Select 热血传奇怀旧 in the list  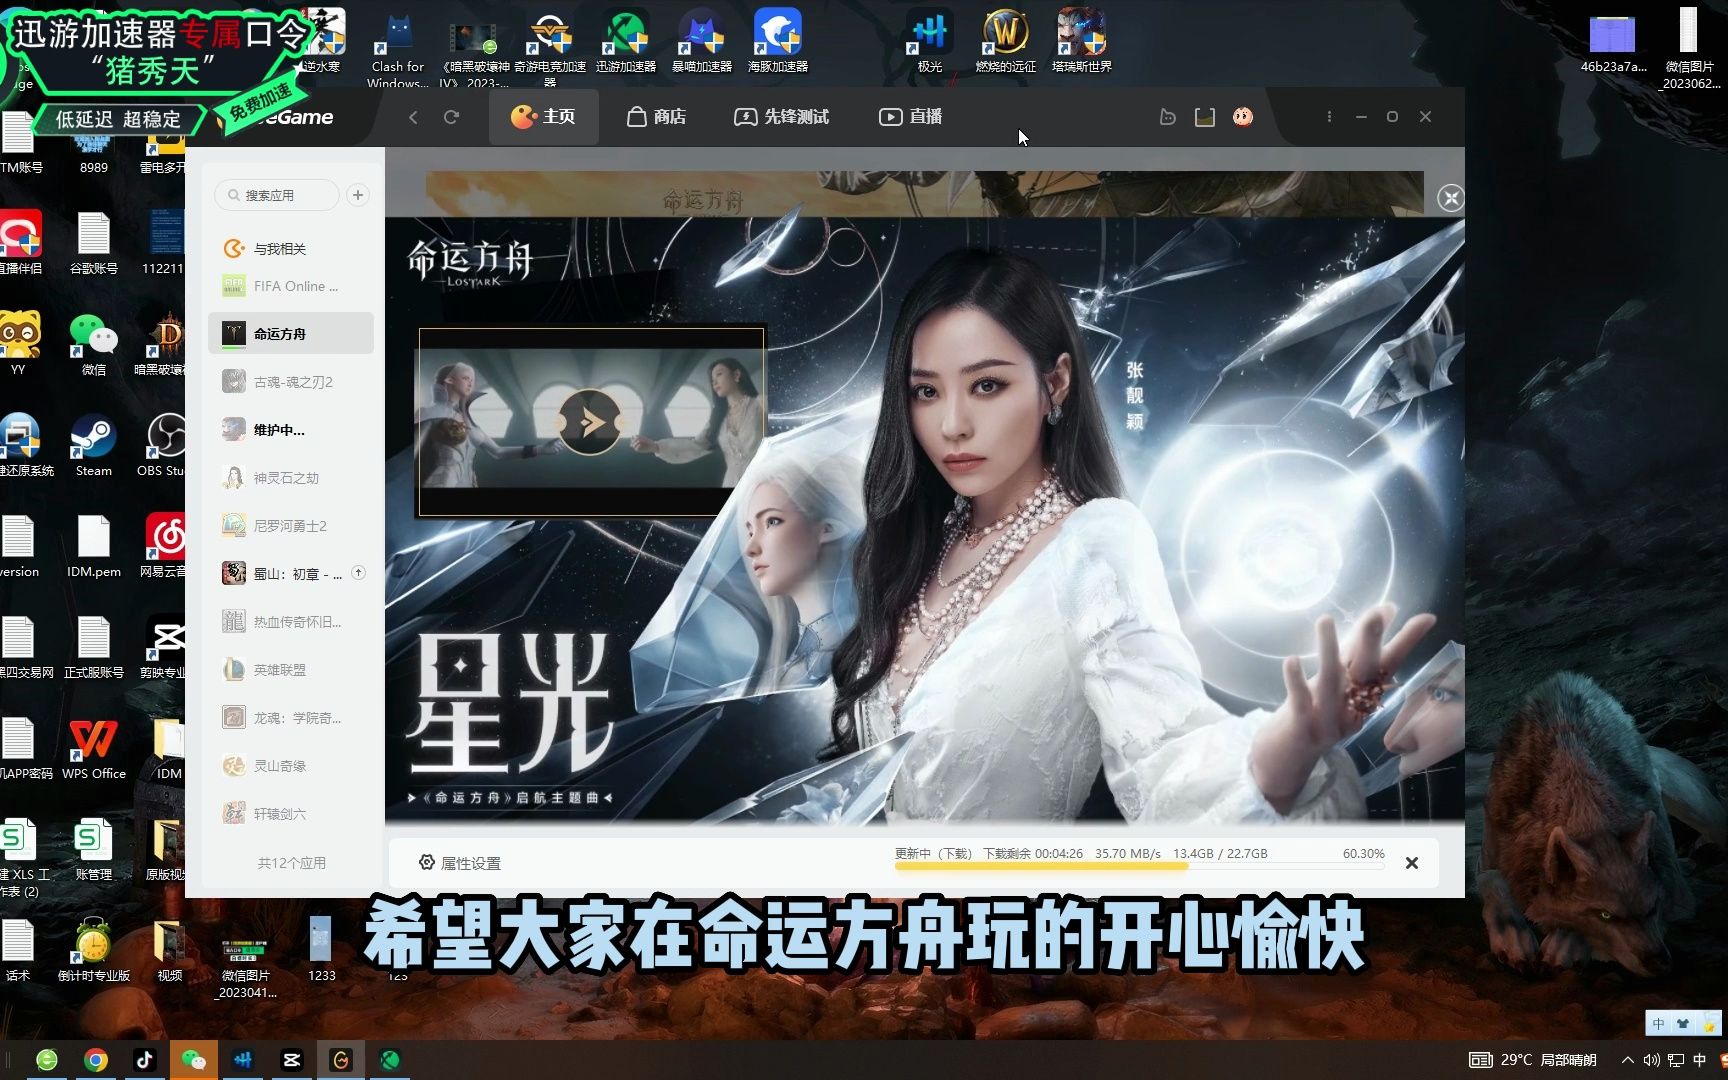click(291, 621)
